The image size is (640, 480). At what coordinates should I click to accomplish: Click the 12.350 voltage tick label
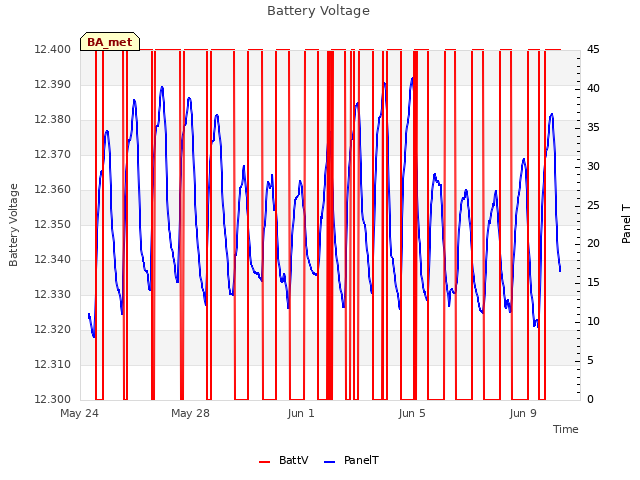(53, 225)
